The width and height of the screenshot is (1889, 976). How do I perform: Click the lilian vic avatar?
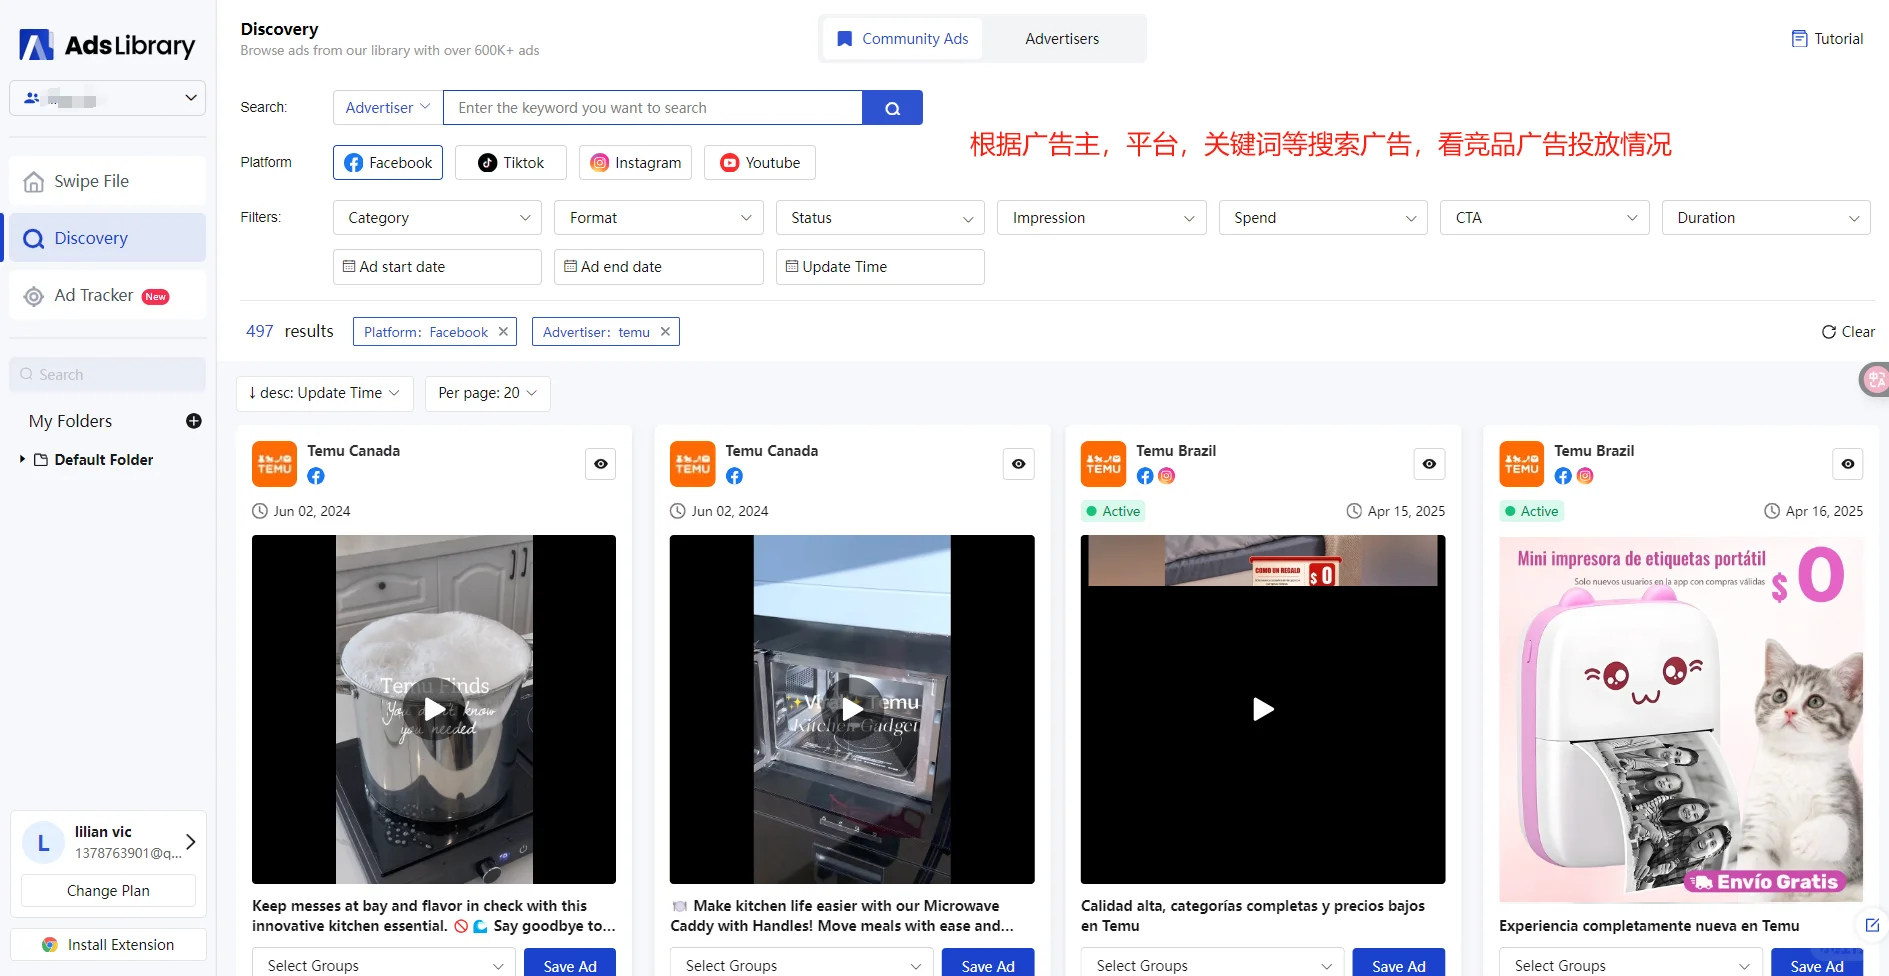click(x=43, y=843)
